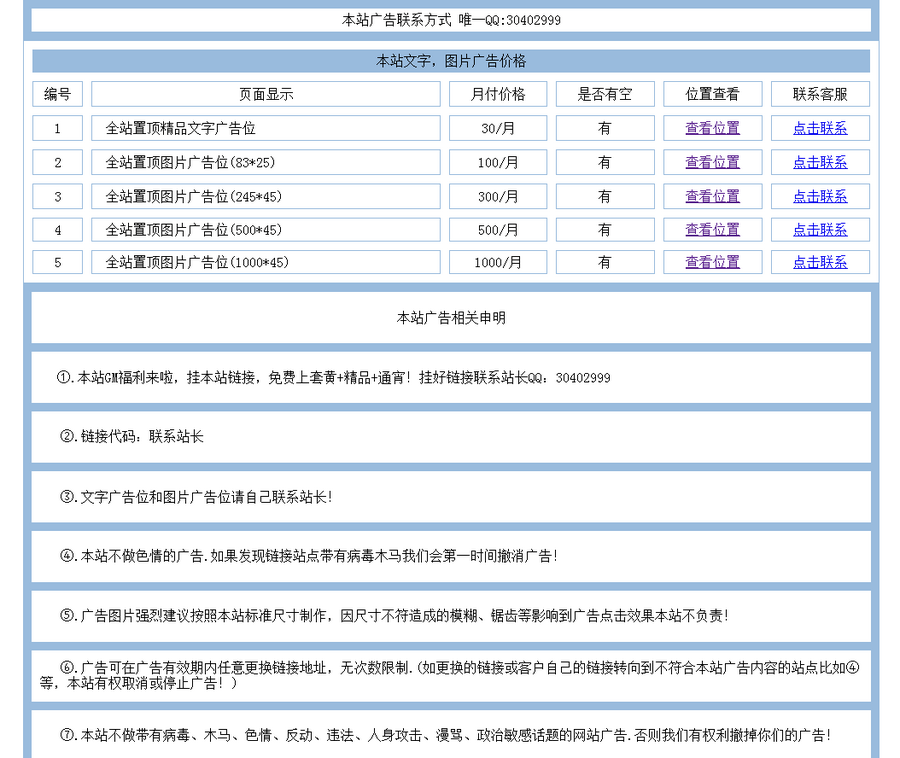Viewport: 900px width, 758px height.
Task: Click statement ④ about 病毒木马 ads
Action: pyautogui.click(x=451, y=556)
